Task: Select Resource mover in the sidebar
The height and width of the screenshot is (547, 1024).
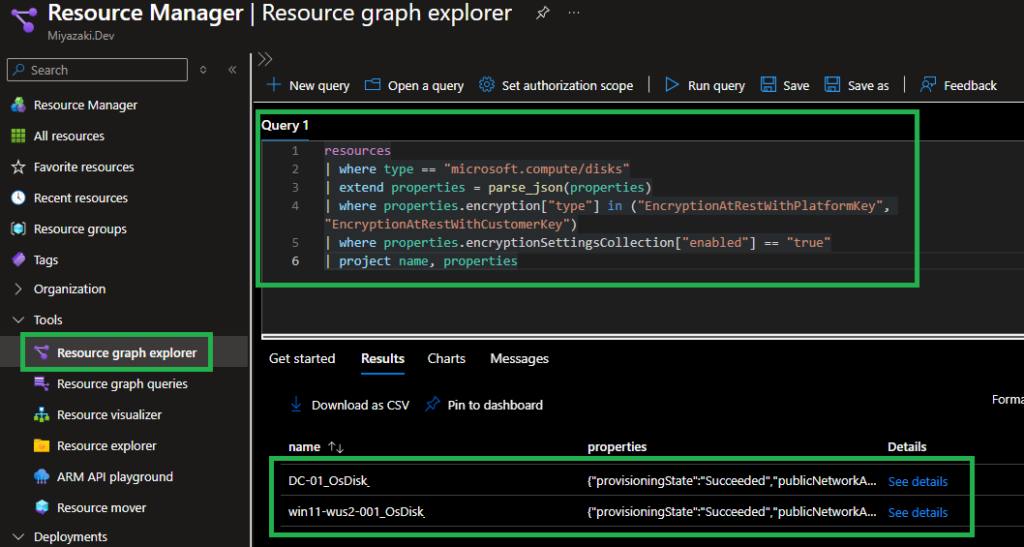Action: click(x=101, y=508)
